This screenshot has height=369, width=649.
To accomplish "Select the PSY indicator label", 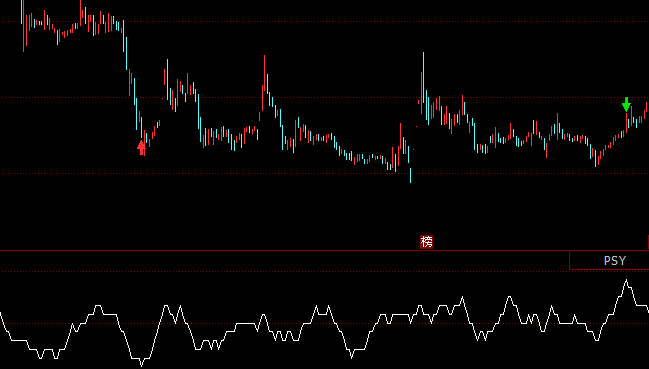I will pyautogui.click(x=615, y=261).
